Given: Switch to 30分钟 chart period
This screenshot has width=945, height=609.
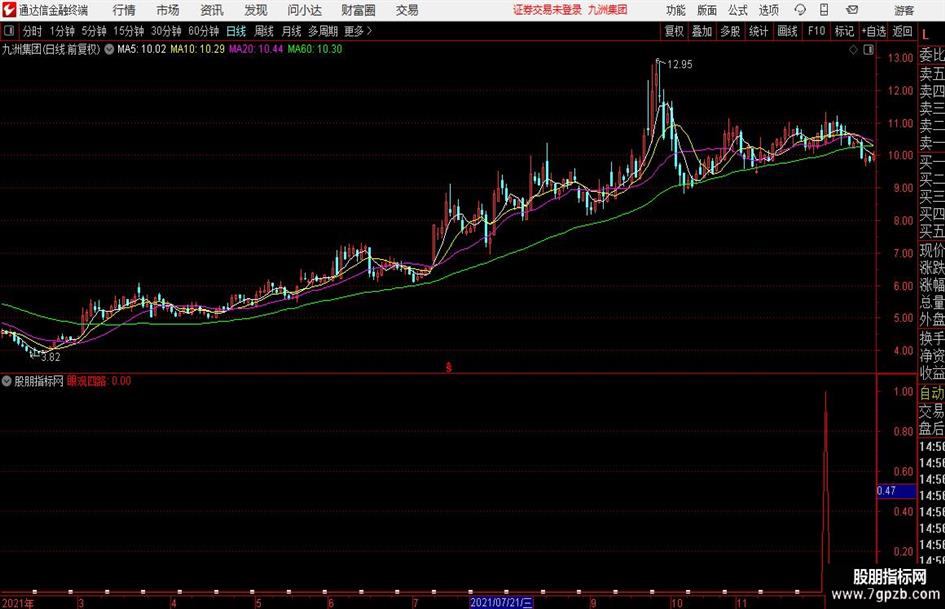Looking at the screenshot, I should click(166, 31).
